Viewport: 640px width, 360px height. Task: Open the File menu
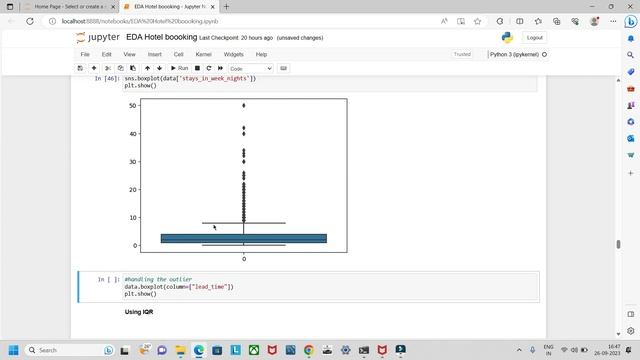pyautogui.click(x=85, y=54)
